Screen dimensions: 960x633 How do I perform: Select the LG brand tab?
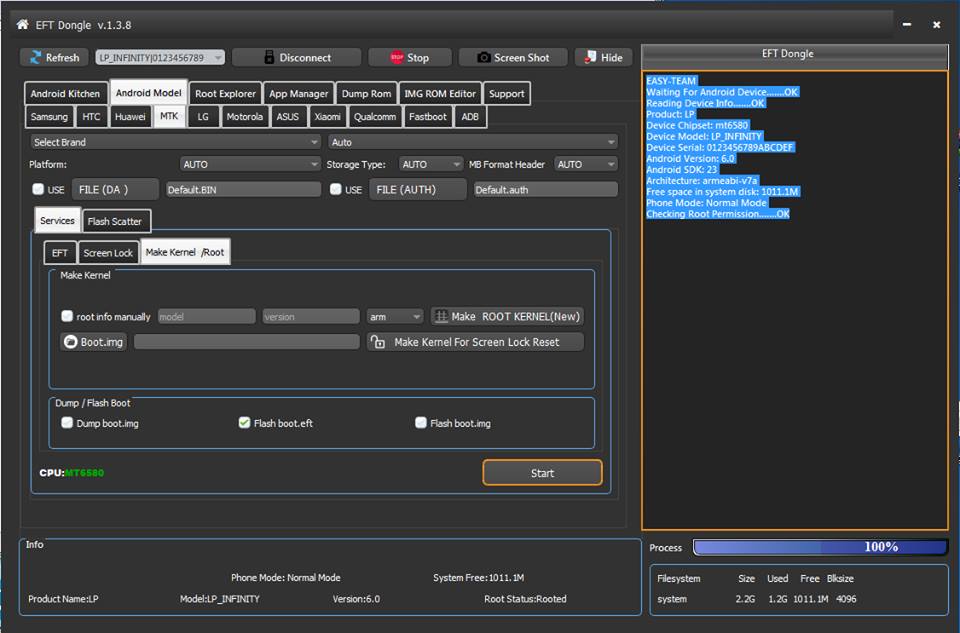pyautogui.click(x=203, y=116)
